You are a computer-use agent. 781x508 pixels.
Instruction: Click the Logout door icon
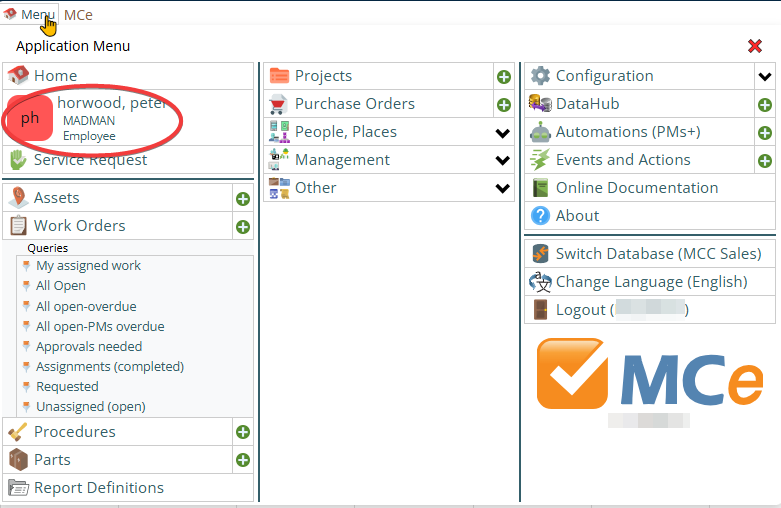540,310
